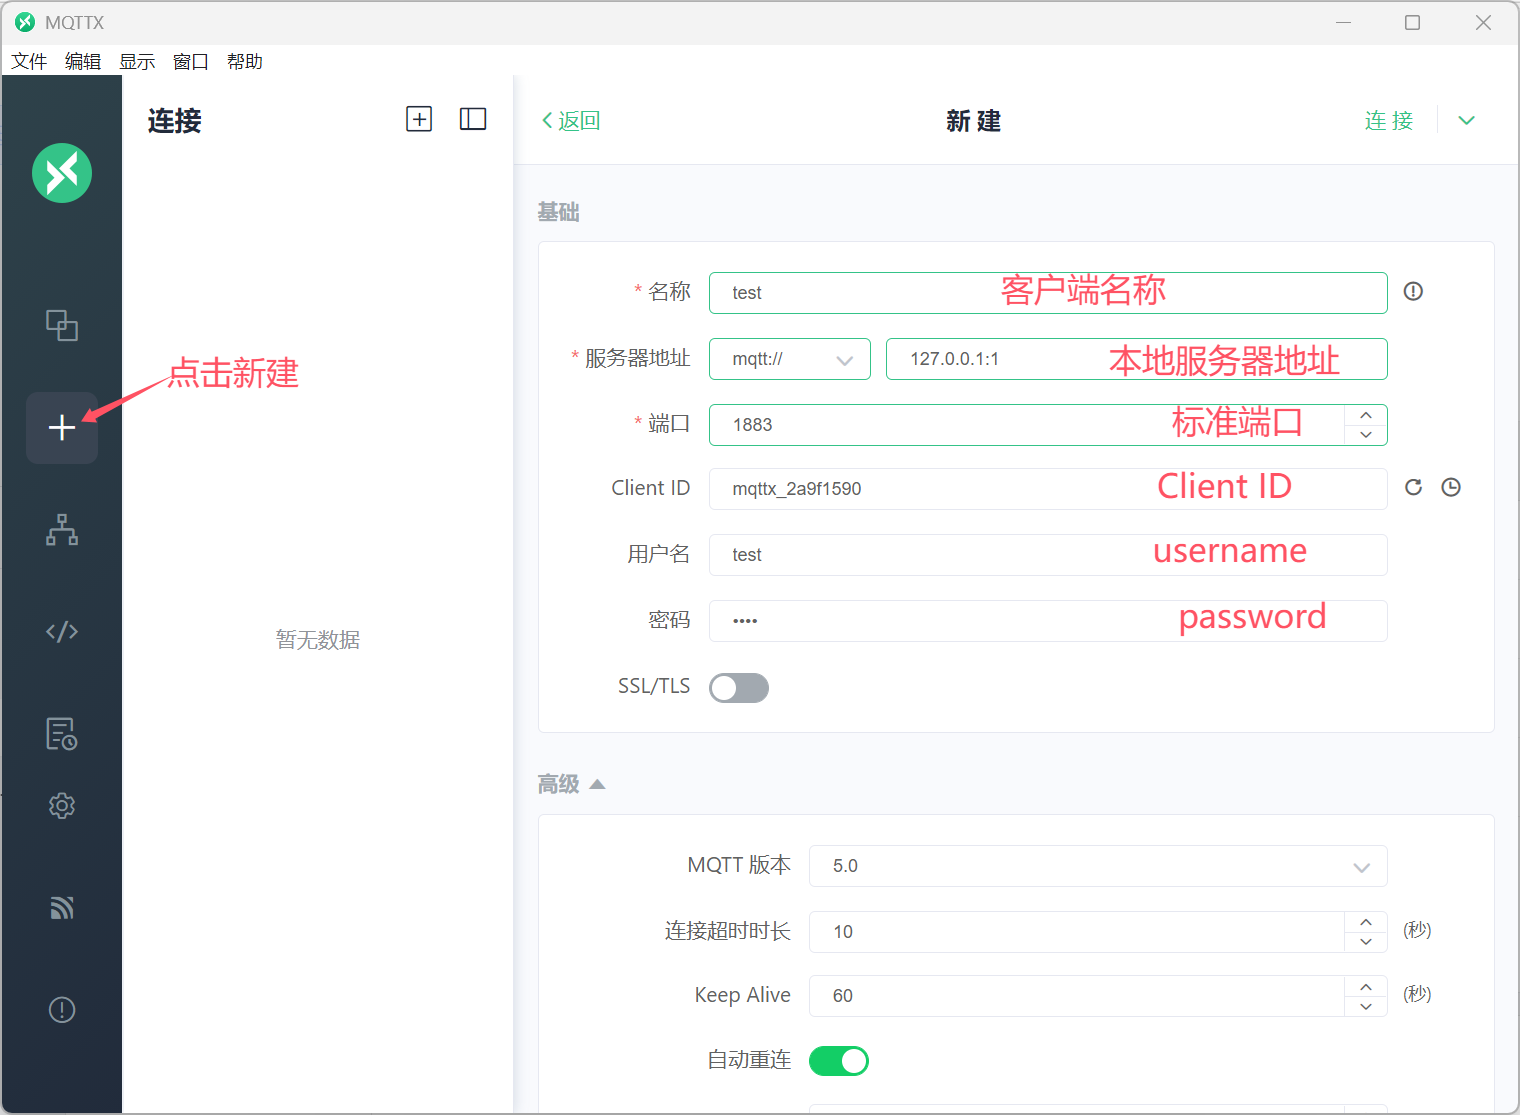Viewport: 1520px width, 1115px height.
Task: Open the RSS feed icon in sidebar
Action: [62, 907]
